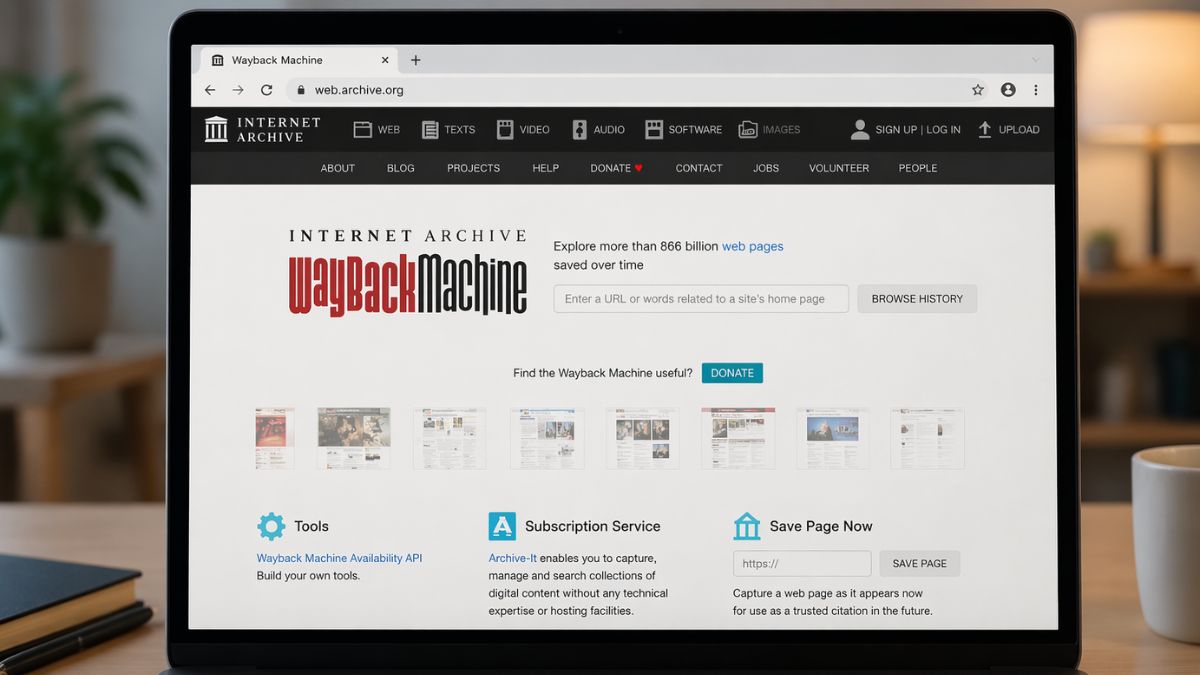Open a new tab with the plus icon
Image resolution: width=1200 pixels, height=675 pixels.
[416, 60]
